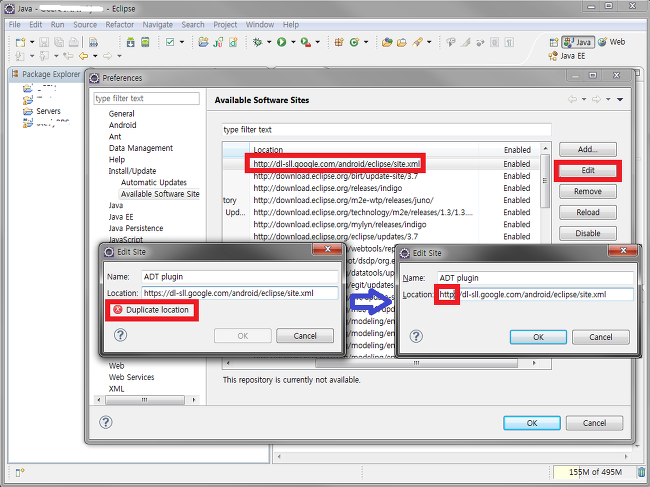This screenshot has height=487, width=650.
Task: Click the Open Type icon
Action: point(387,42)
